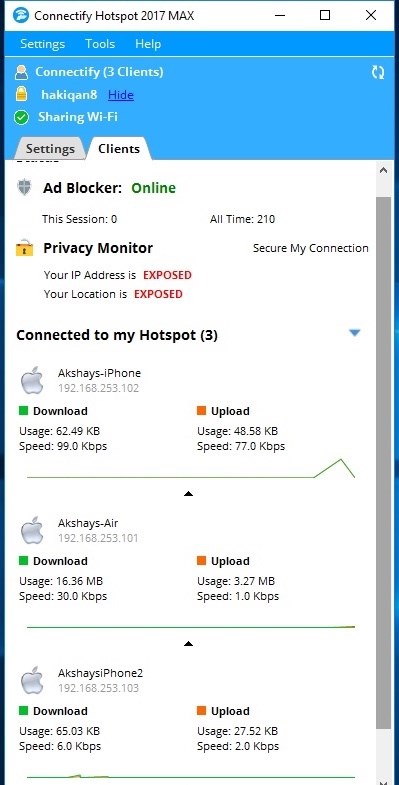Switch to the Settings tab
The width and height of the screenshot is (399, 785).
50,149
